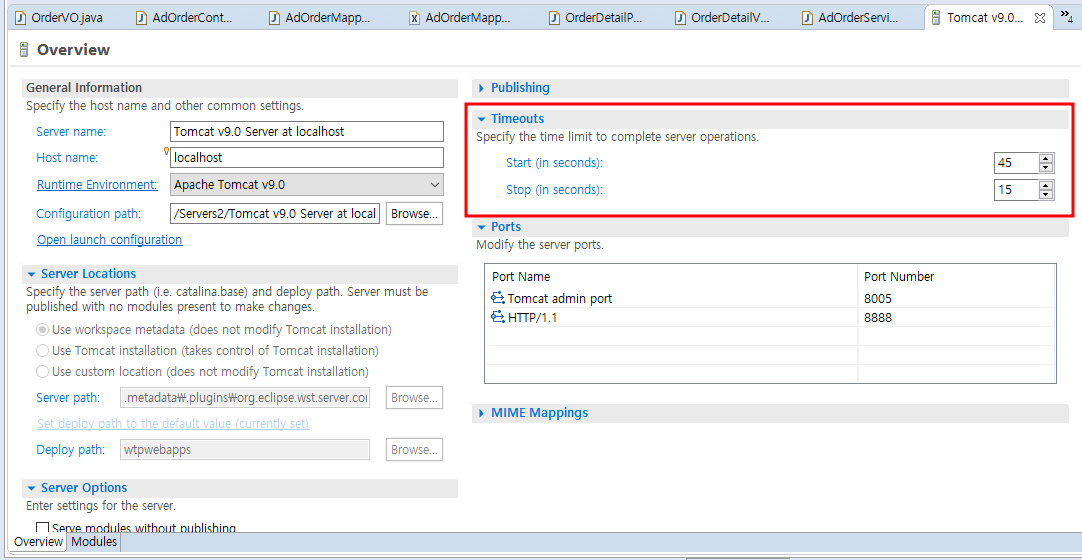Image resolution: width=1082 pixels, height=560 pixels.
Task: Click the lightbulb hint icon by Host name
Action: 166,151
